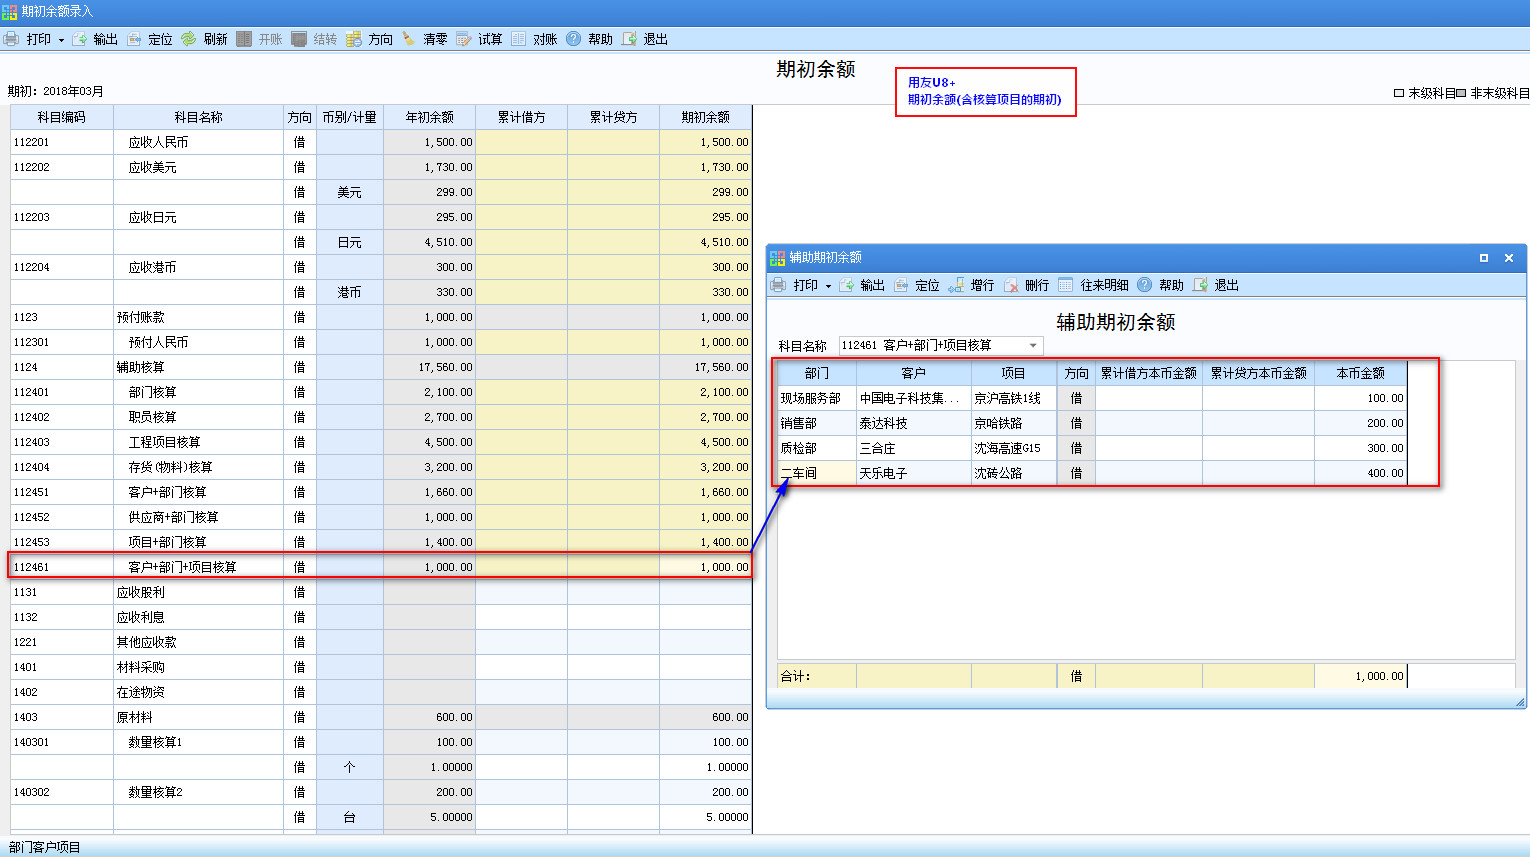Click 退出 exit icon in 辅助期初余额 toolbar

1200,285
